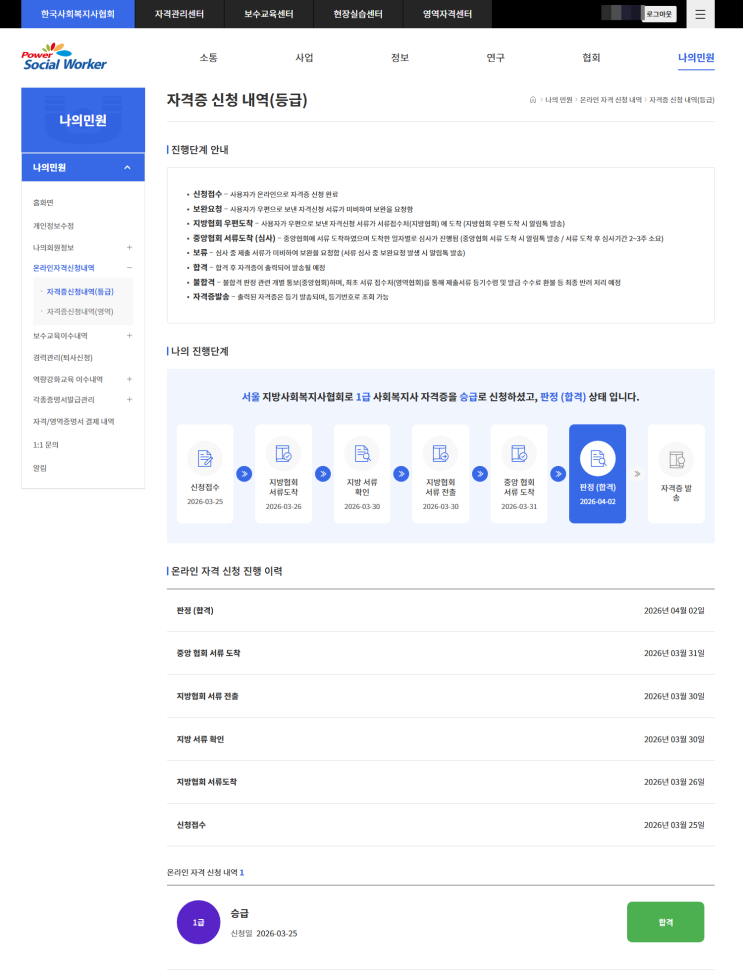The image size is (743, 972).
Task: Select 자격증신청내역(영역) submenu item
Action: coord(80,312)
